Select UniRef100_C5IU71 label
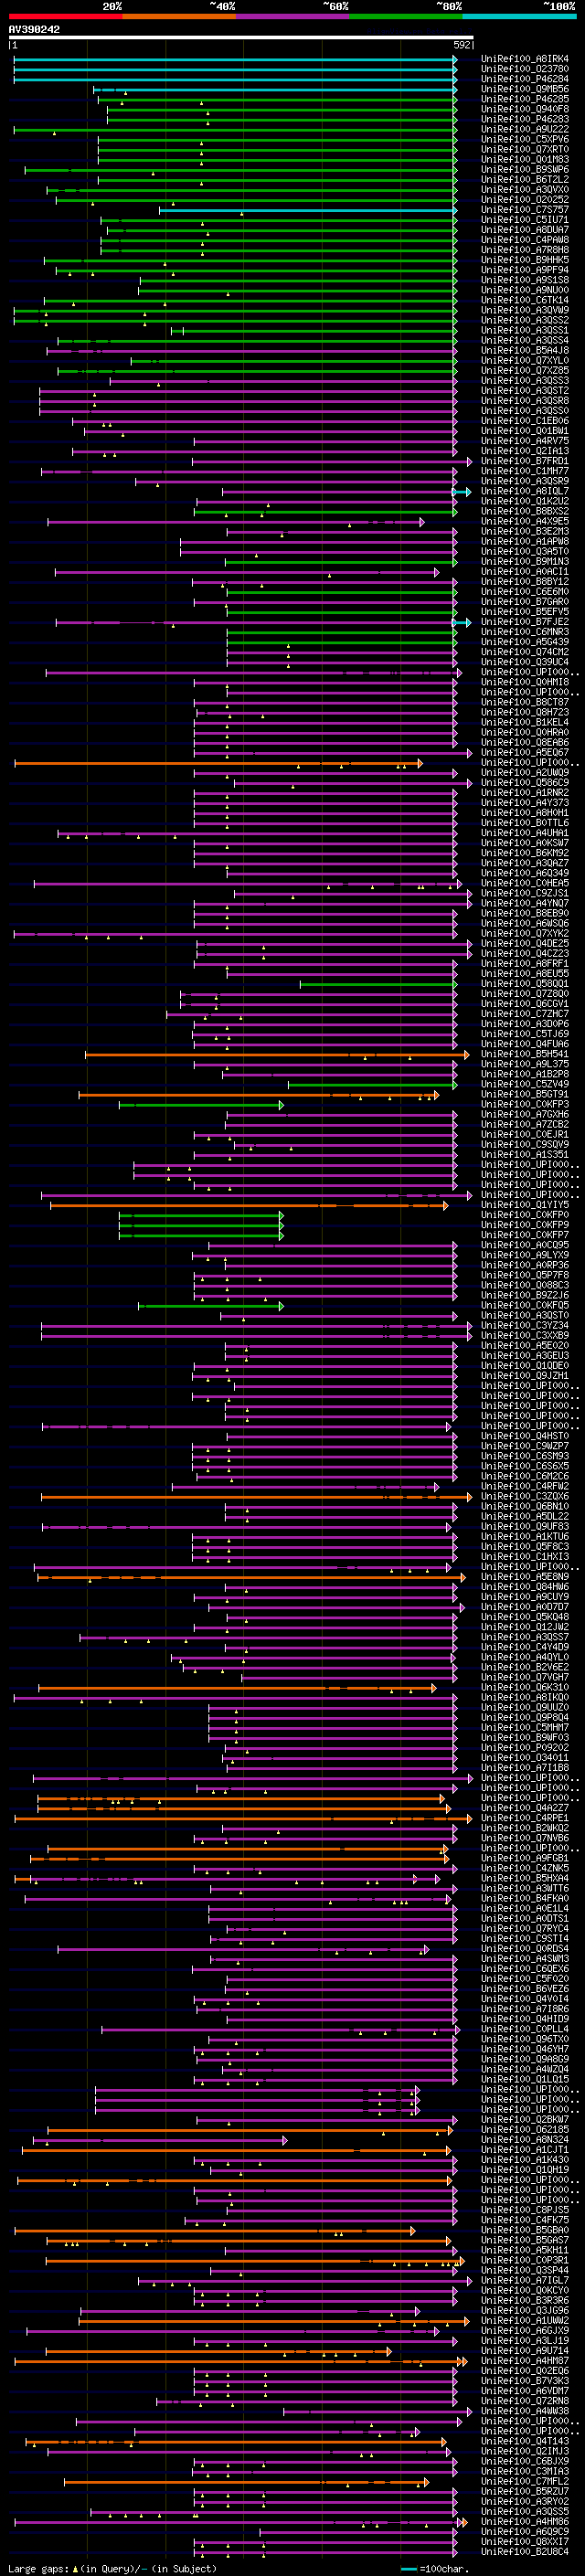This screenshot has width=585, height=2576. coord(525,220)
